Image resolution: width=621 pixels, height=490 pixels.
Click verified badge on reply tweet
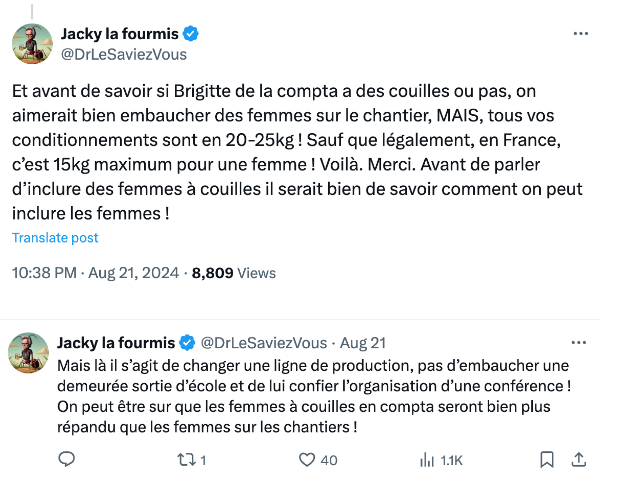click(x=185, y=343)
